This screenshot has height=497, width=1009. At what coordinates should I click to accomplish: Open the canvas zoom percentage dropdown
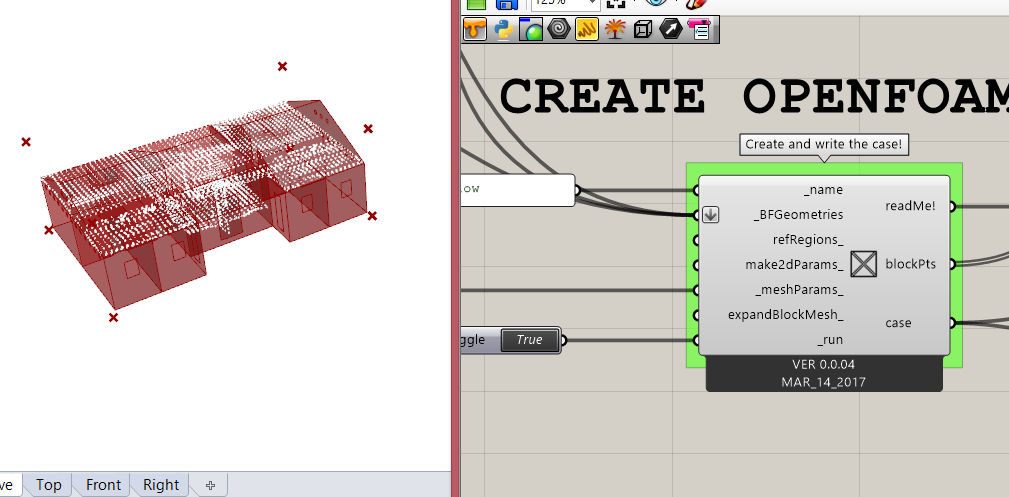[x=565, y=4]
